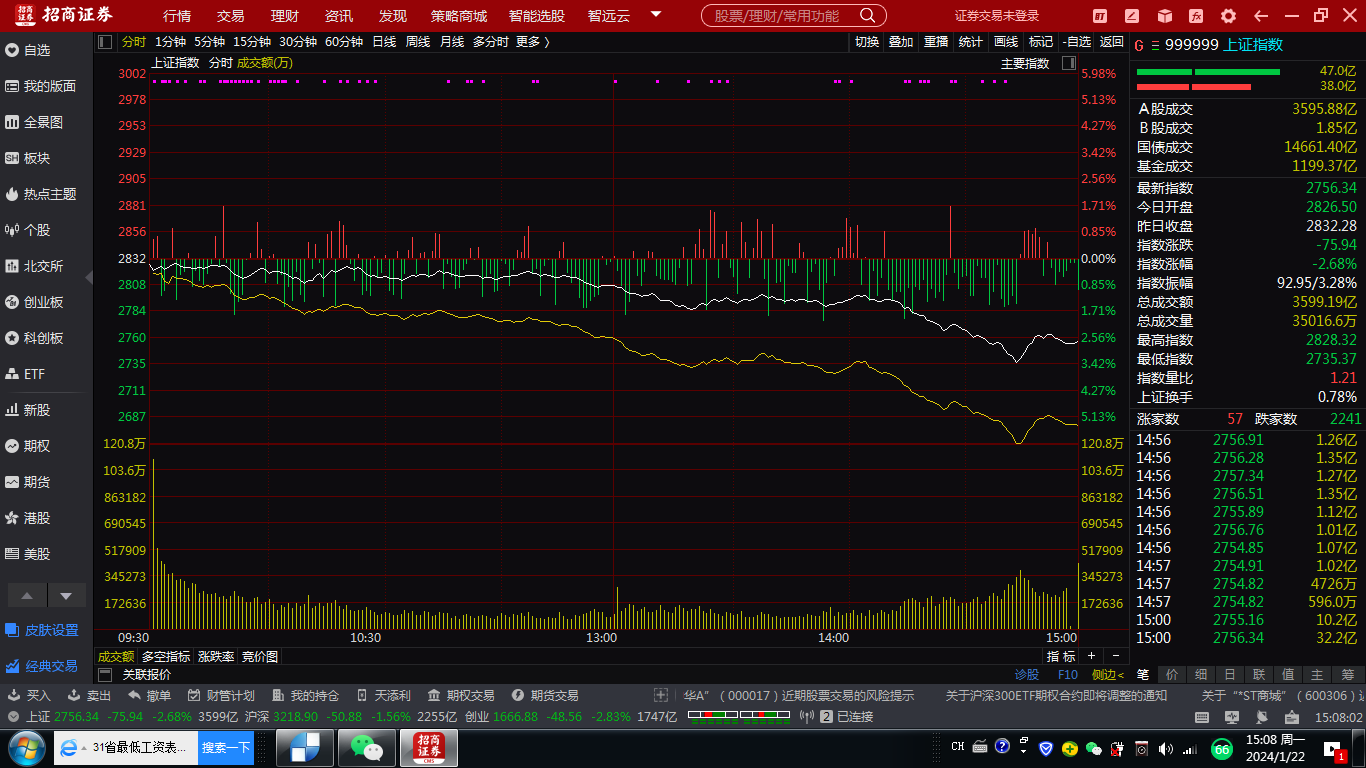Click the 返回 return button
1366x768 pixels.
click(x=1112, y=41)
